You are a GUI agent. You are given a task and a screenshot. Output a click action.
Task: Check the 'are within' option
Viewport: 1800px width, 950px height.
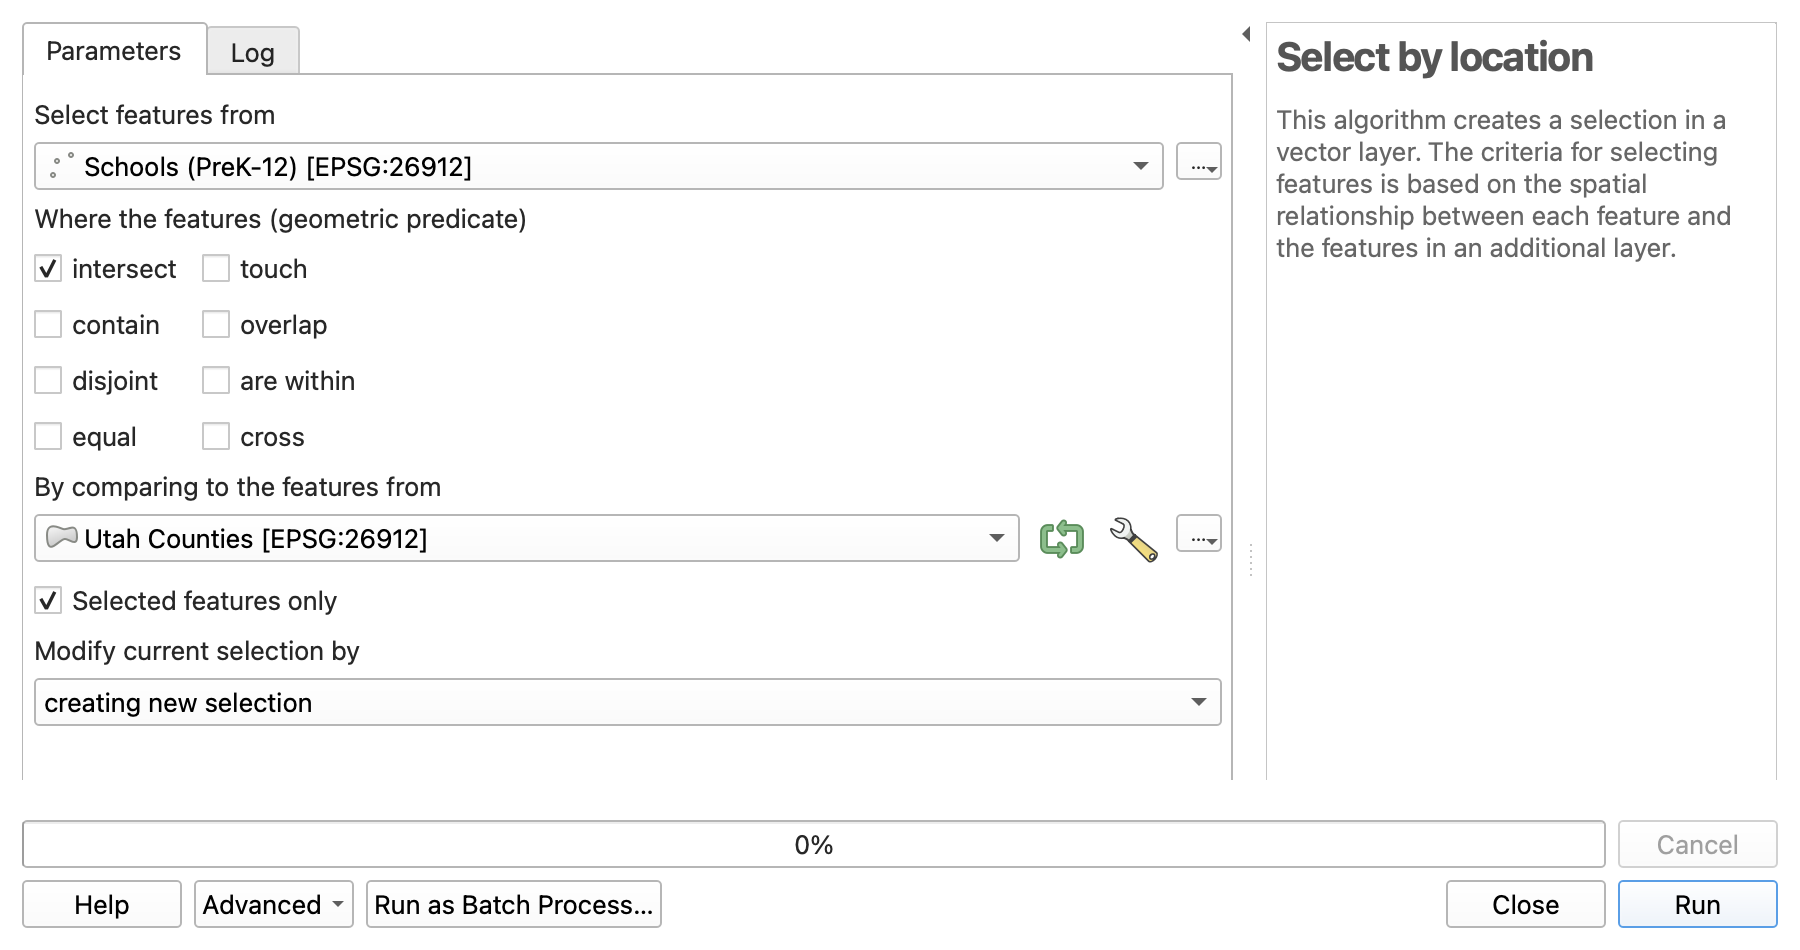216,381
